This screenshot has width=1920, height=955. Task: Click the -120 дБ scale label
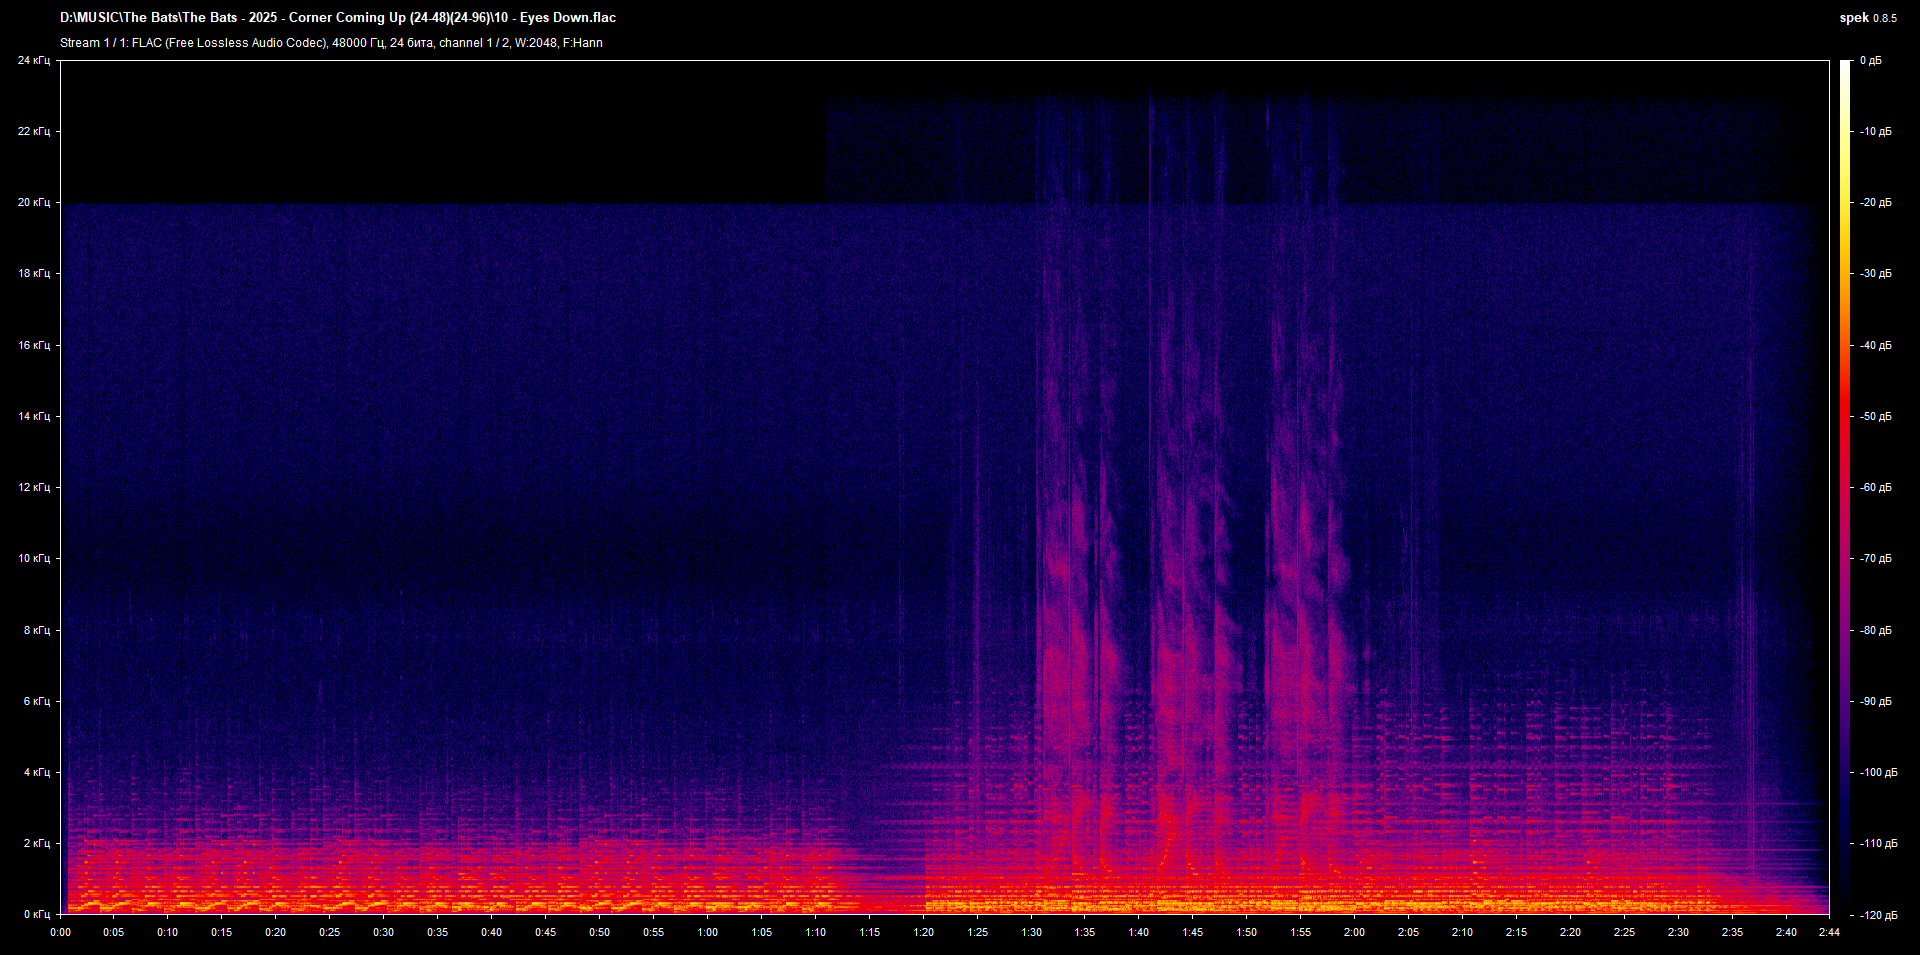coord(1878,915)
